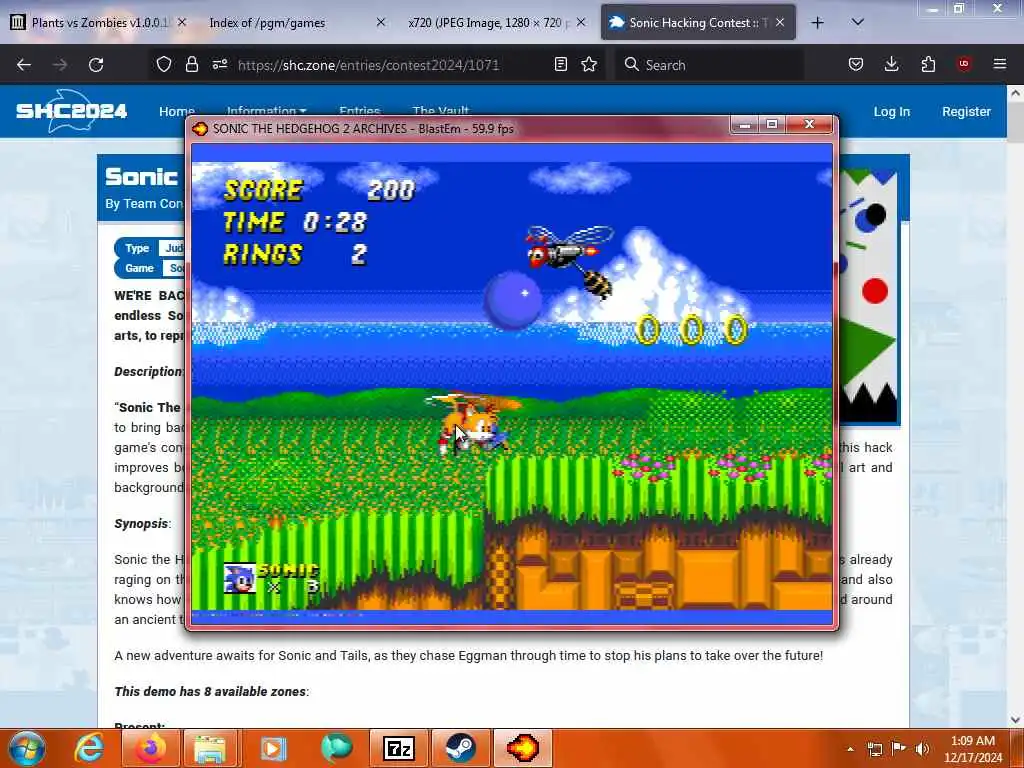Open the Windows Start menu orb
This screenshot has height=768, width=1024.
[25, 748]
